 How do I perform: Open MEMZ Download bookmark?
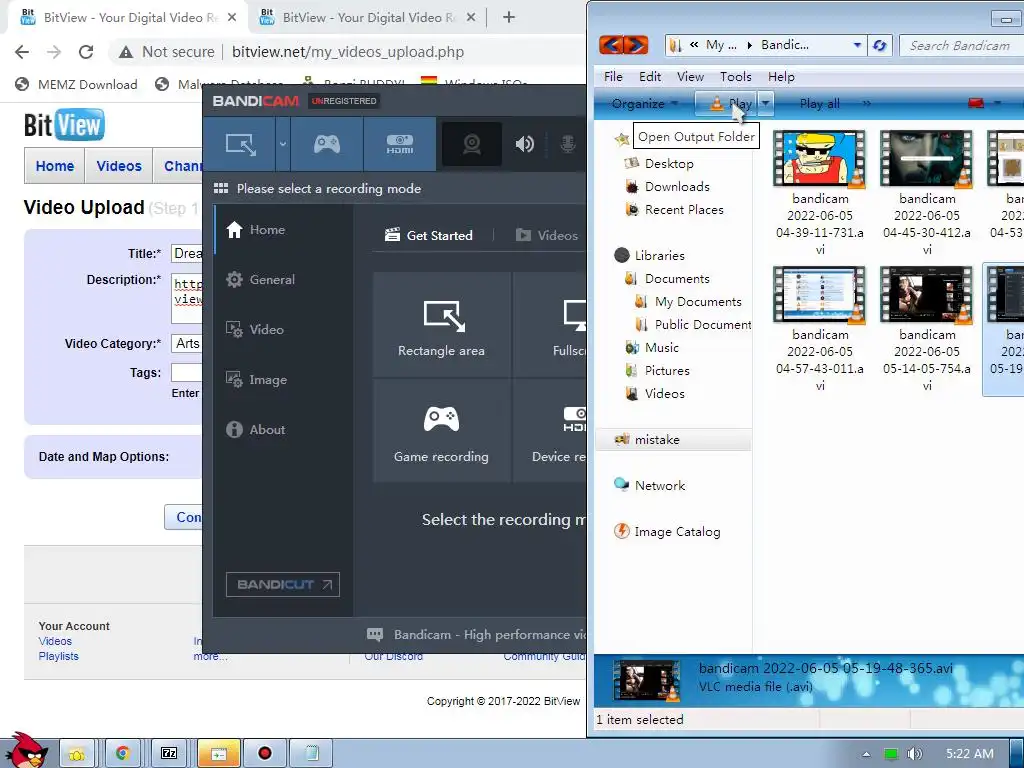pyautogui.click(x=76, y=84)
